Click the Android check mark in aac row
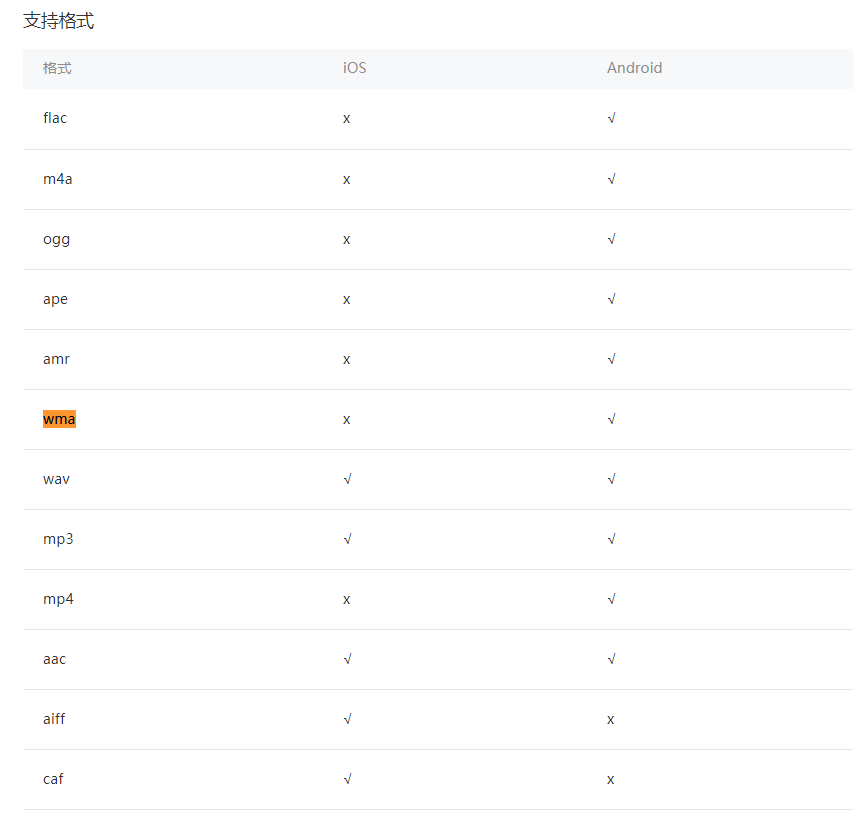853x813 pixels. click(x=611, y=659)
